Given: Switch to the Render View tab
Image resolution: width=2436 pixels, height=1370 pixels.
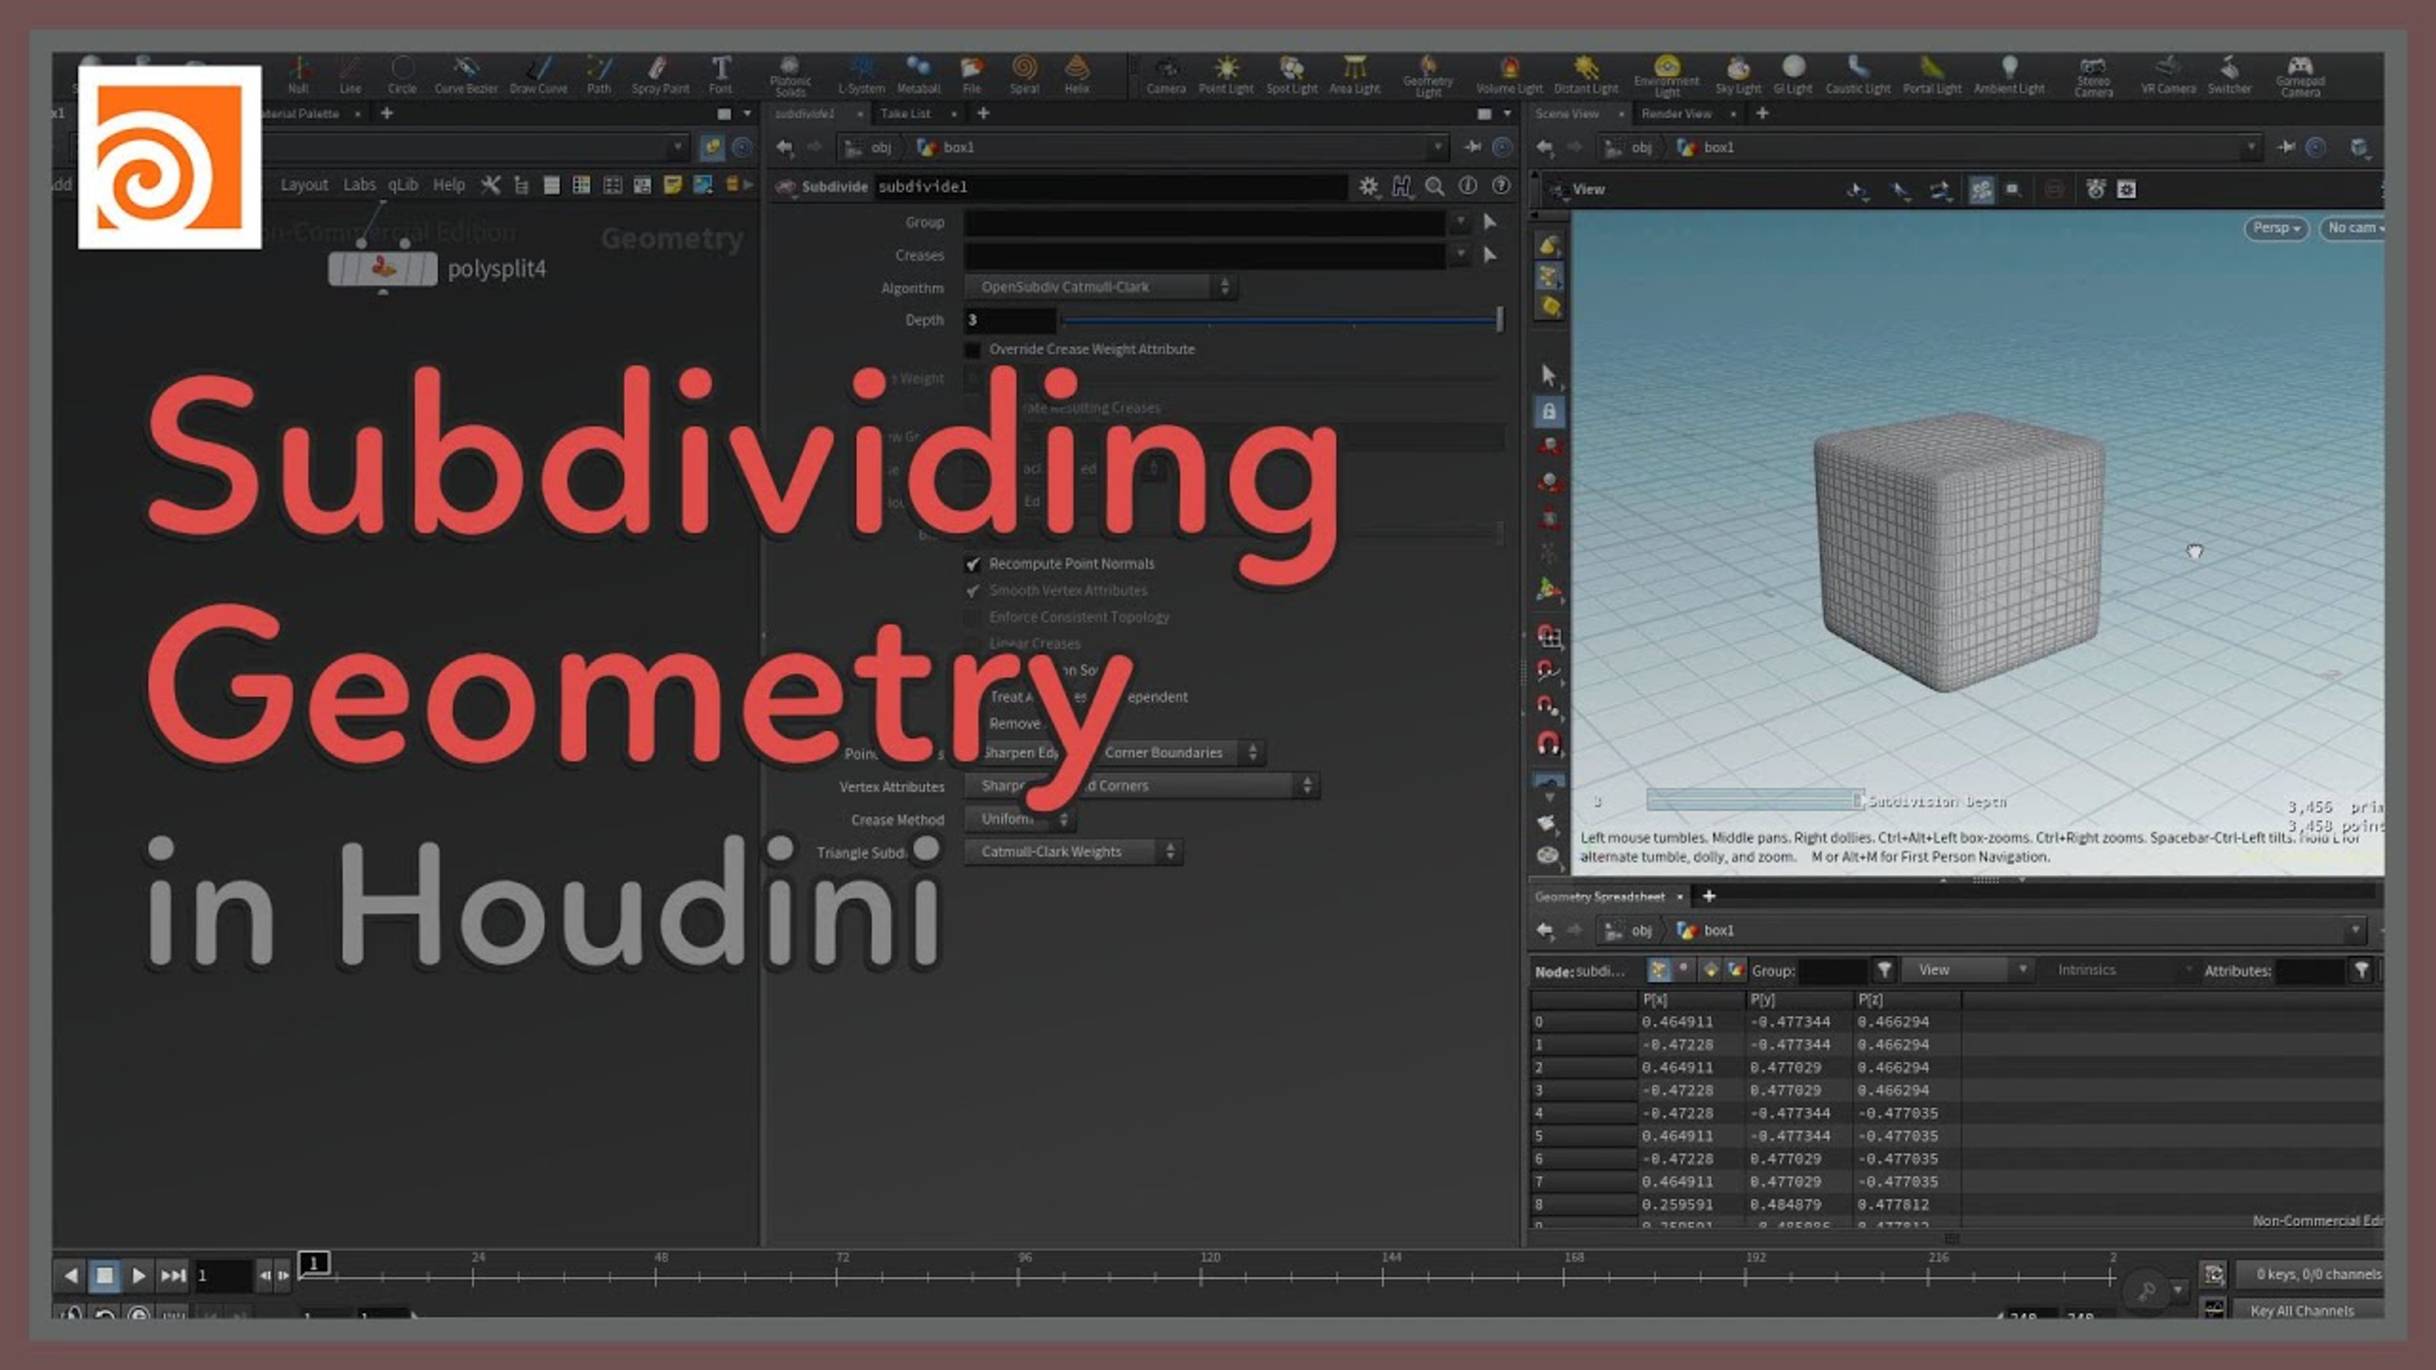Looking at the screenshot, I should 1676,113.
